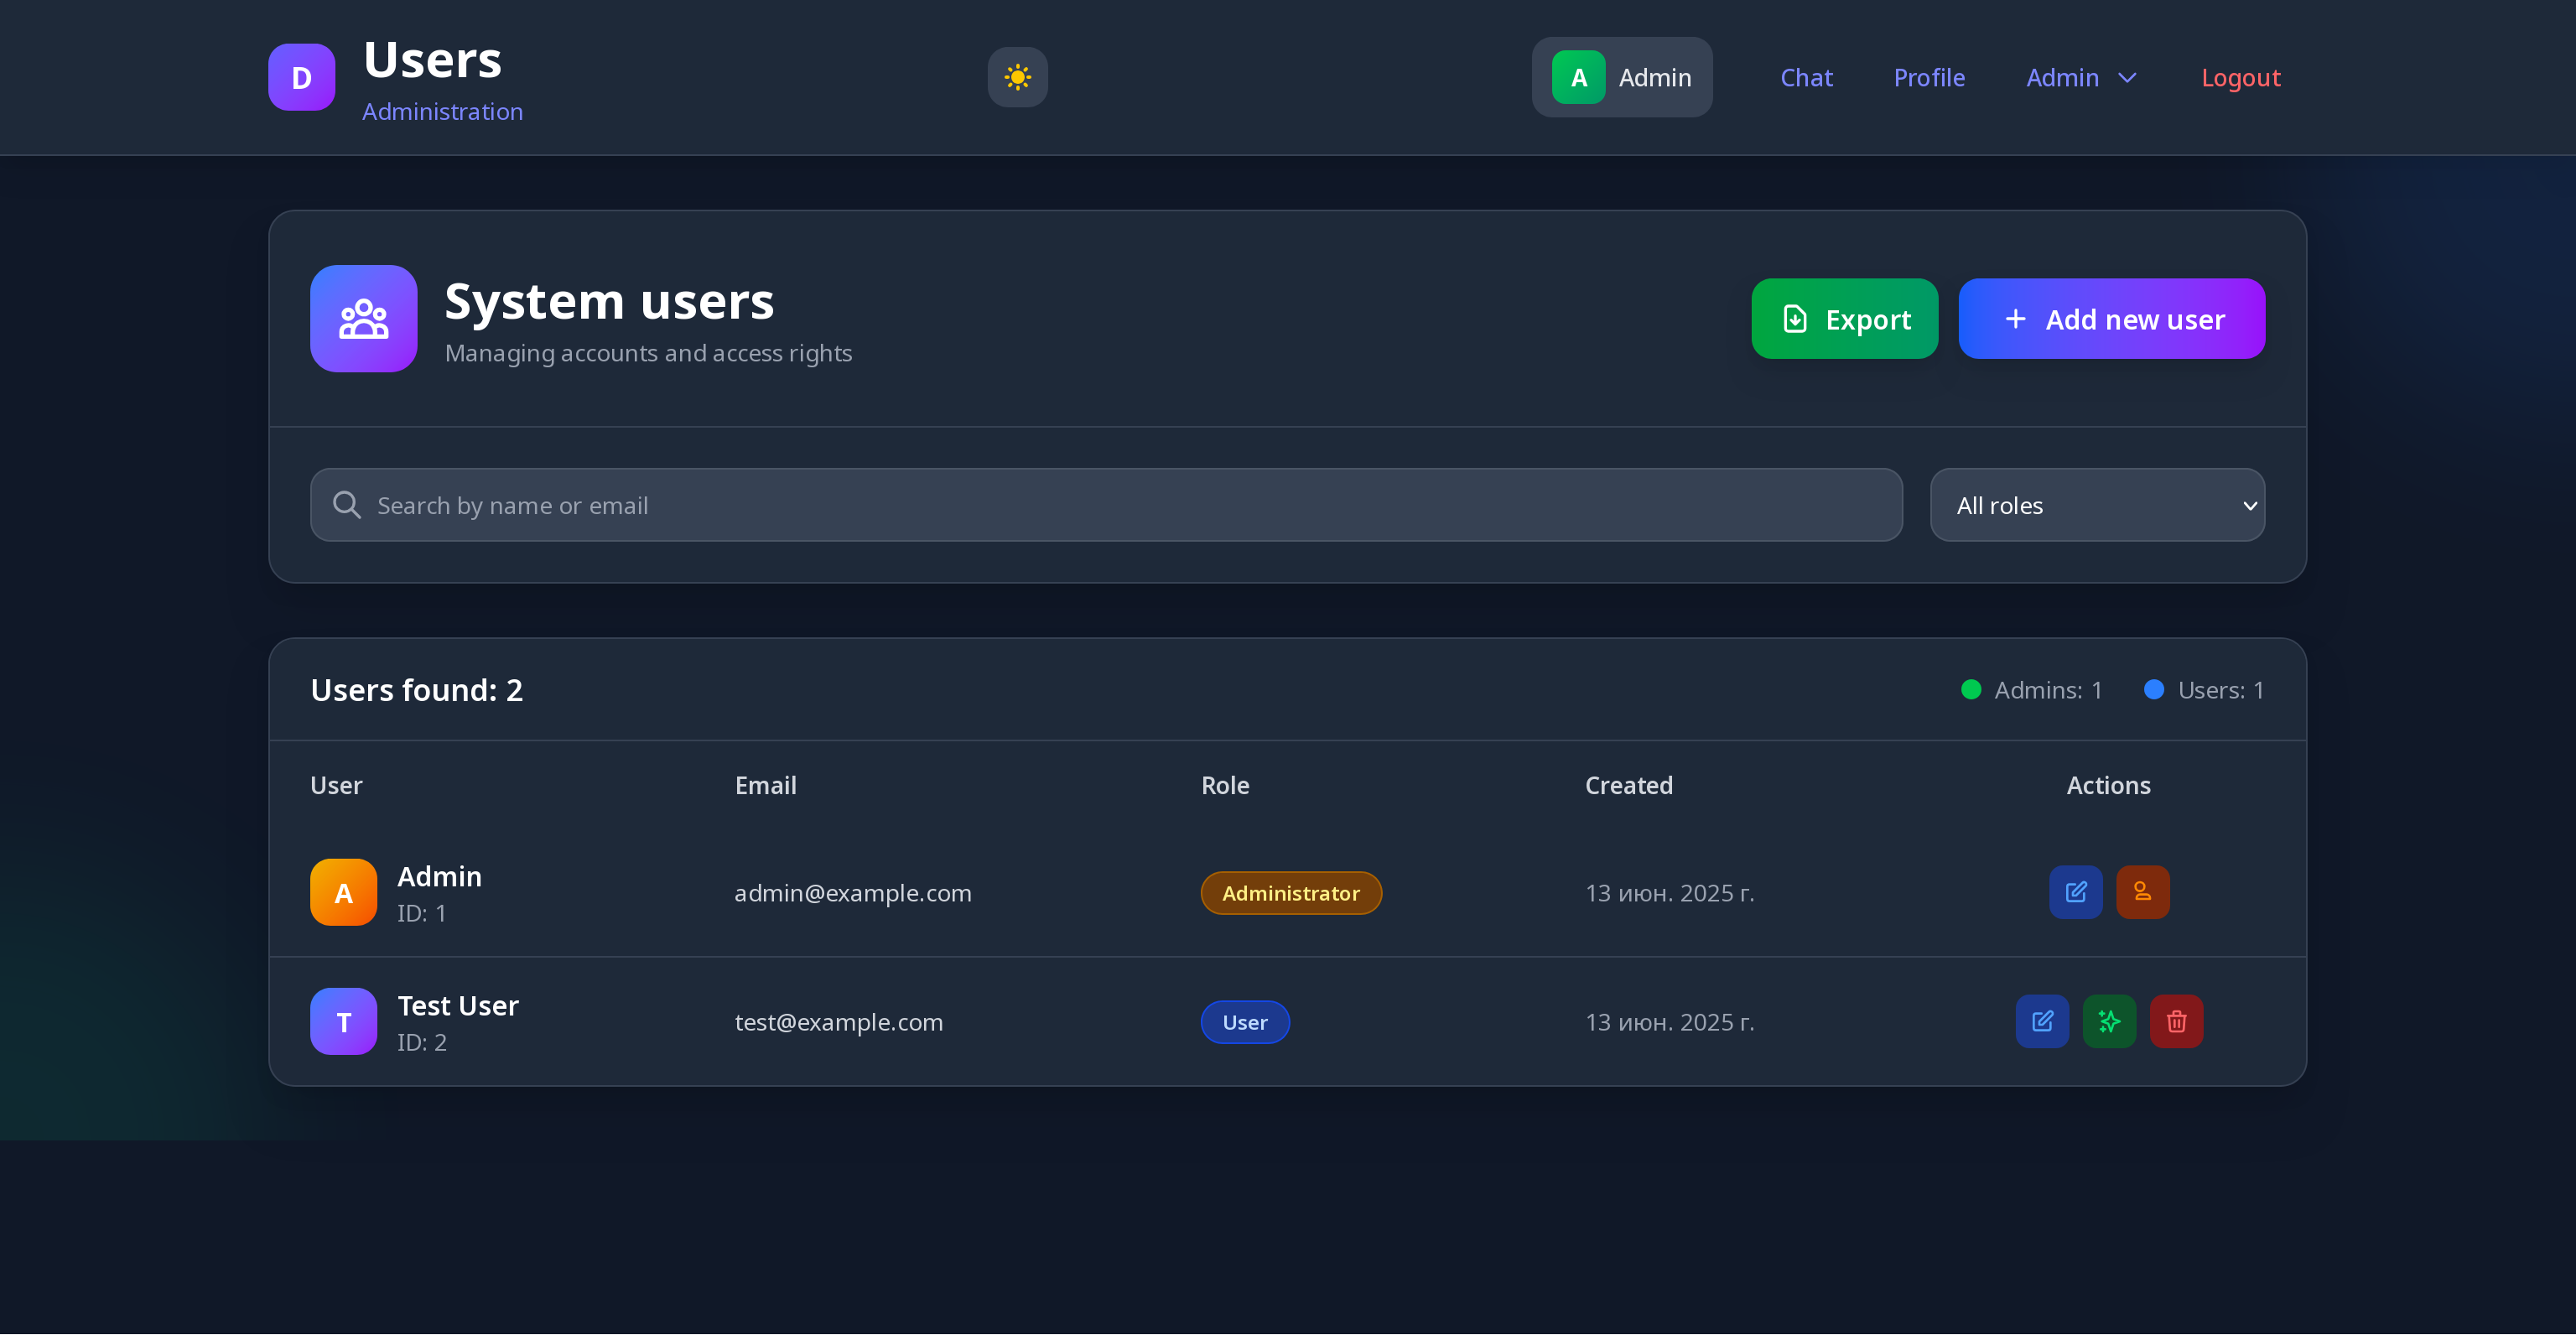
Task: Focus the search by name field
Action: [x=1120, y=505]
